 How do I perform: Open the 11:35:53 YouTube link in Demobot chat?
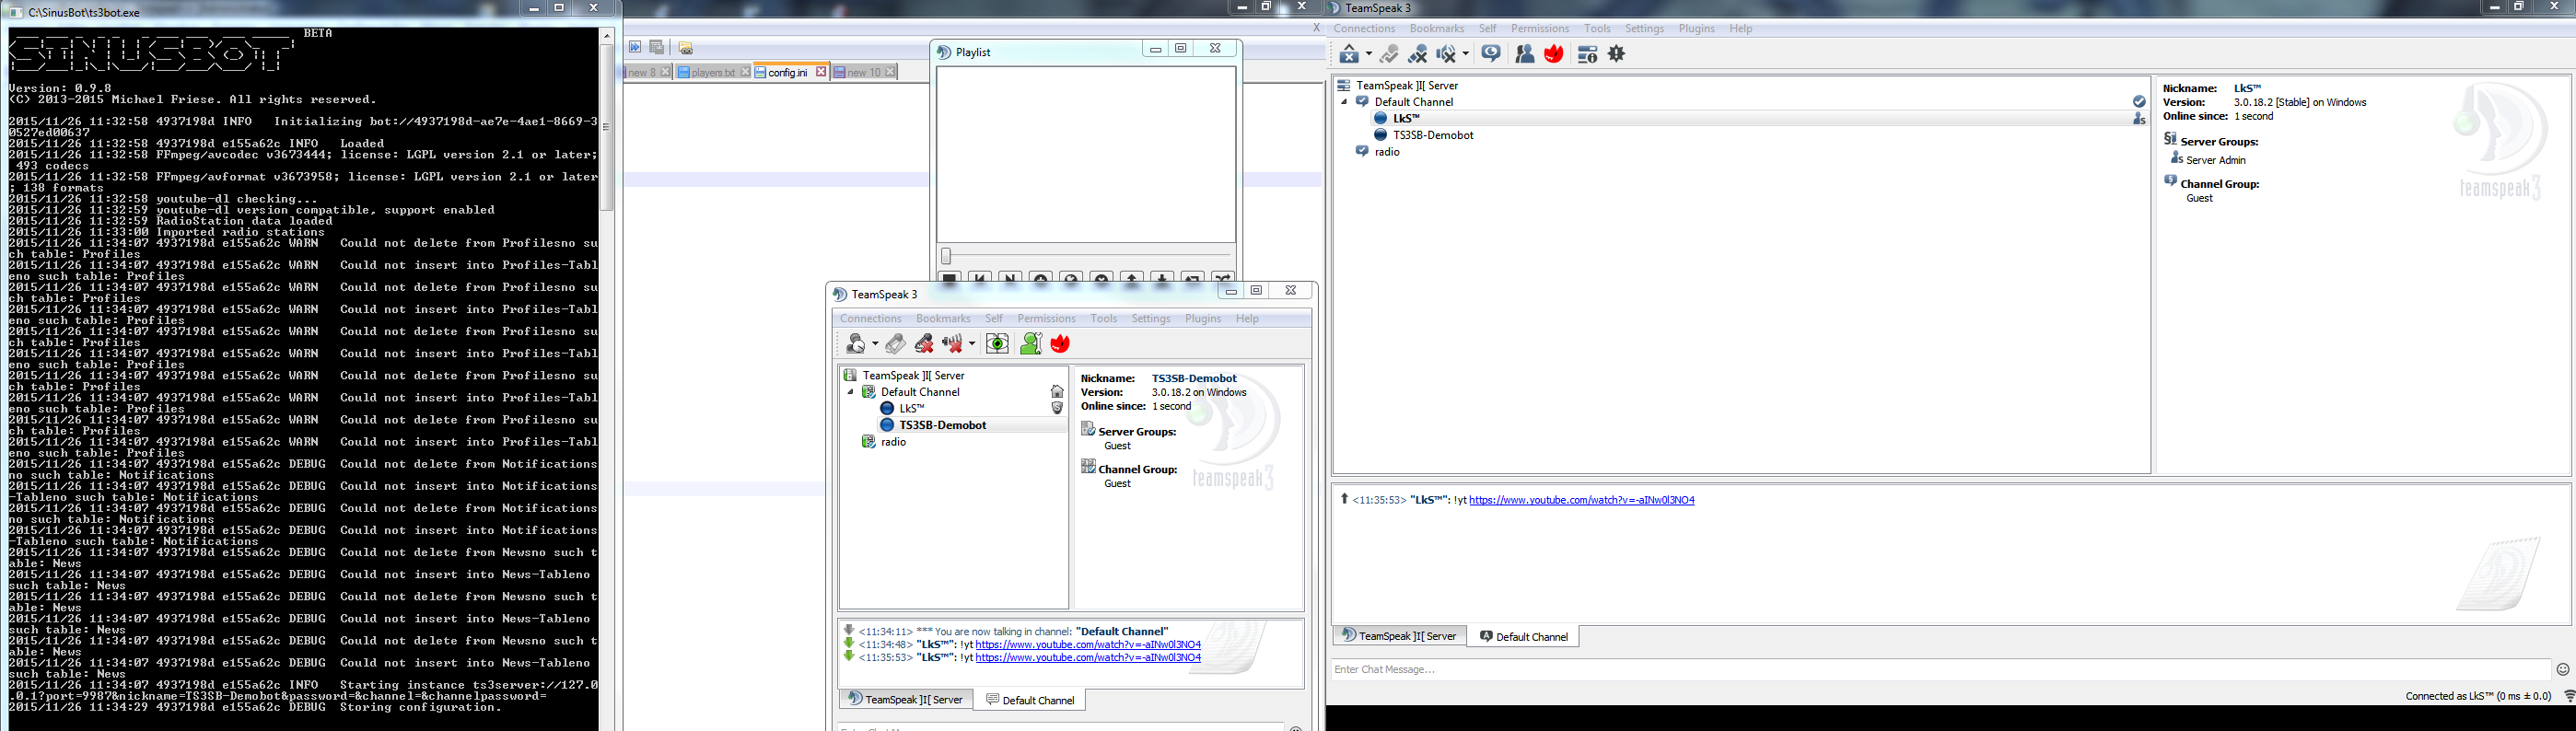[1088, 658]
